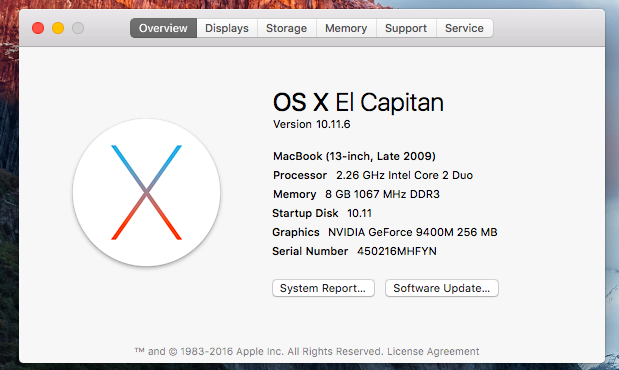Open the License Agreement link
619x370 pixels.
[433, 351]
